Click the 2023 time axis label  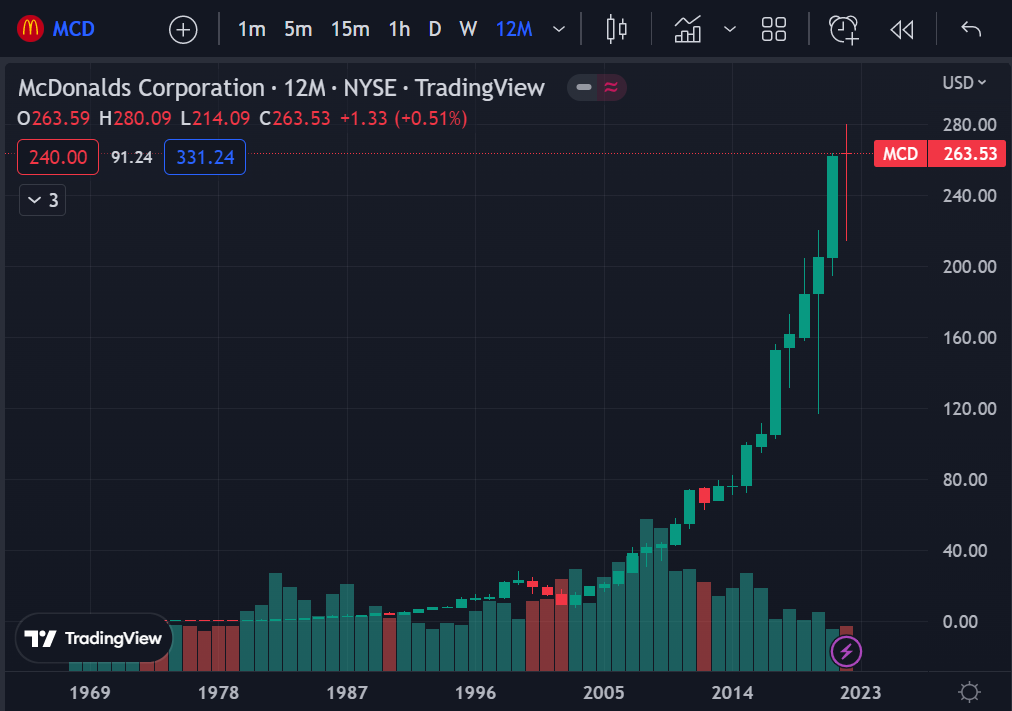(x=860, y=693)
